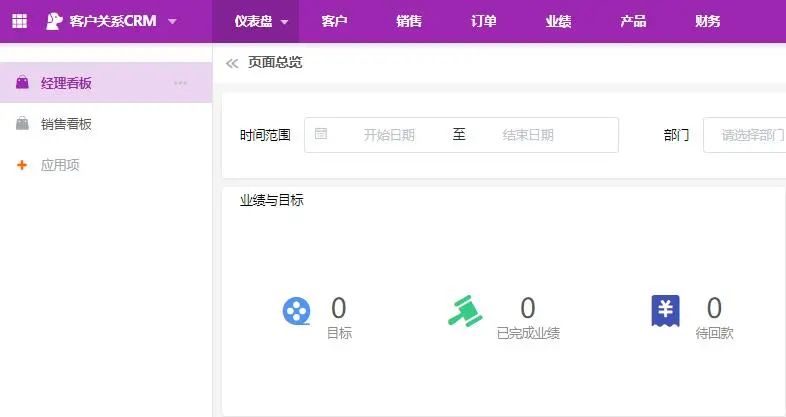Image resolution: width=786 pixels, height=417 pixels.
Task: Click the CRM dog logo icon
Action: 54,21
